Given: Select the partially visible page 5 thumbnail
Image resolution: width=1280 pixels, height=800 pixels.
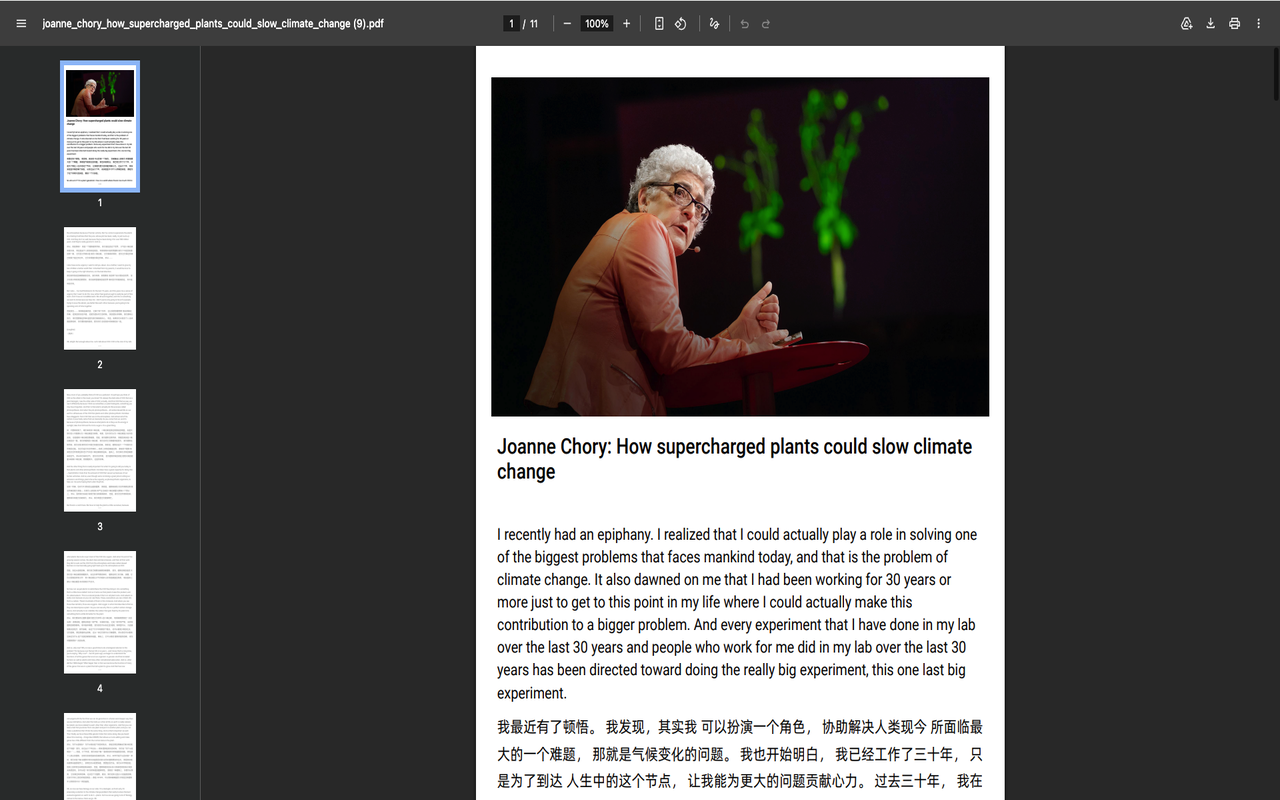Looking at the screenshot, I should click(x=100, y=756).
